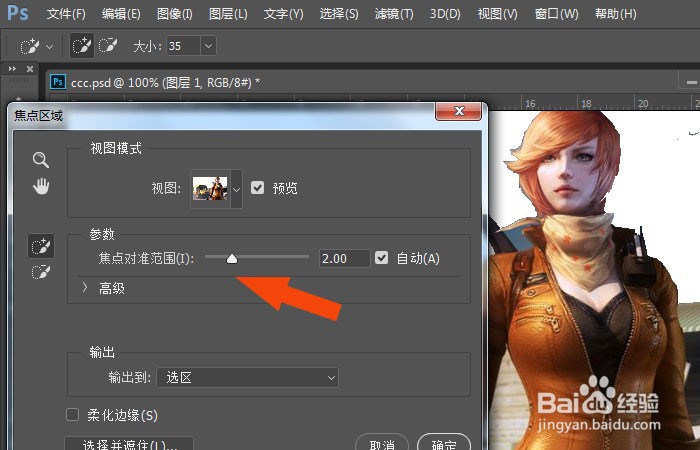The width and height of the screenshot is (700, 450).
Task: Open the 输出到 选区 dropdown
Action: click(247, 378)
